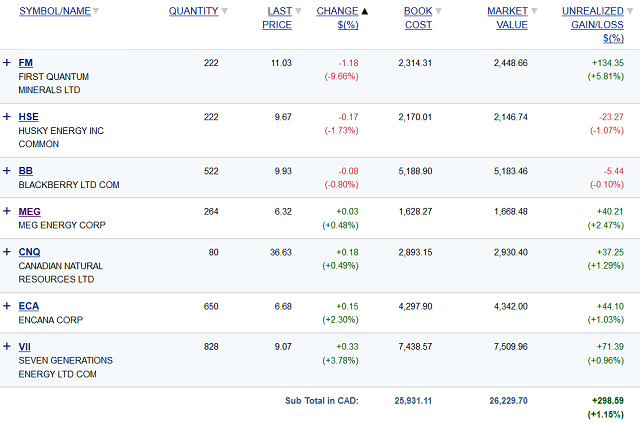Expand the HSE holding details
Viewport: 640px width, 423px height.
[7, 117]
